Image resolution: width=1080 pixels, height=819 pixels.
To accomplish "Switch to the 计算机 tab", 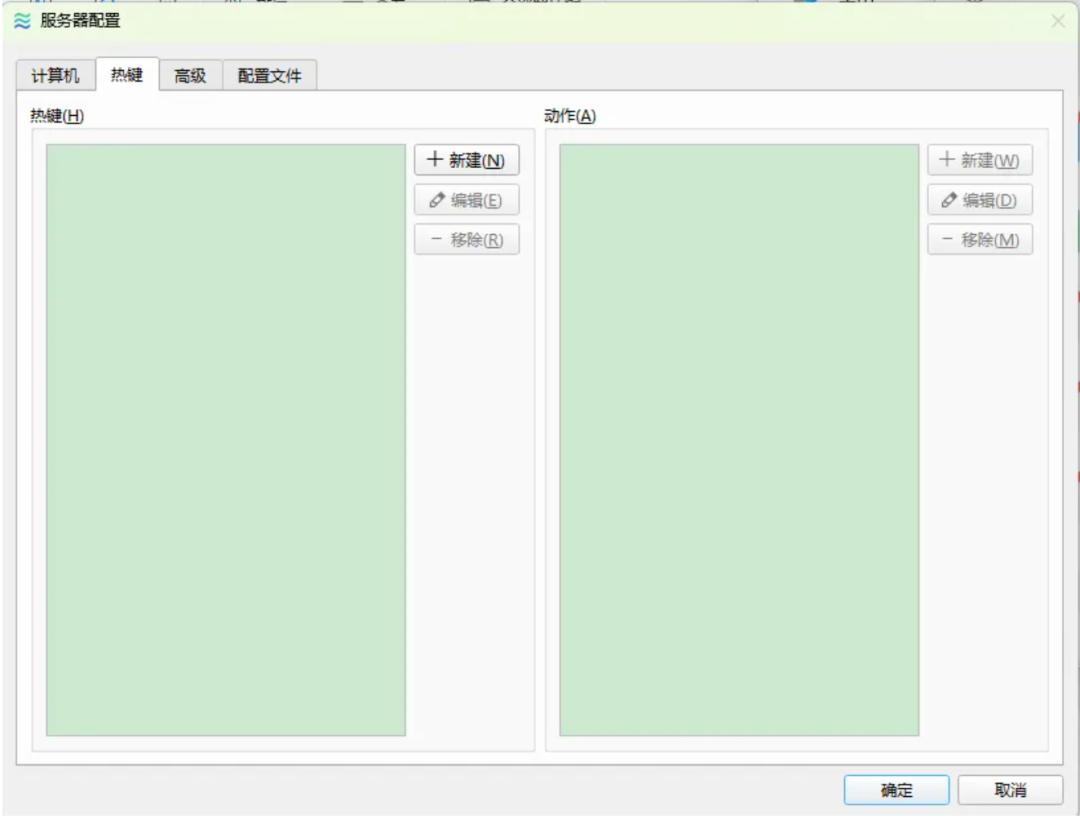I will point(58,75).
